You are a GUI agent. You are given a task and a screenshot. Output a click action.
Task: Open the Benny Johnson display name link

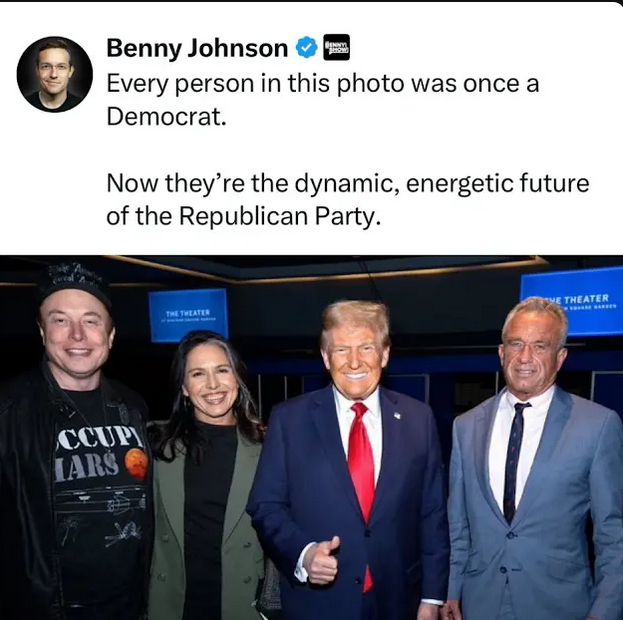pos(197,48)
